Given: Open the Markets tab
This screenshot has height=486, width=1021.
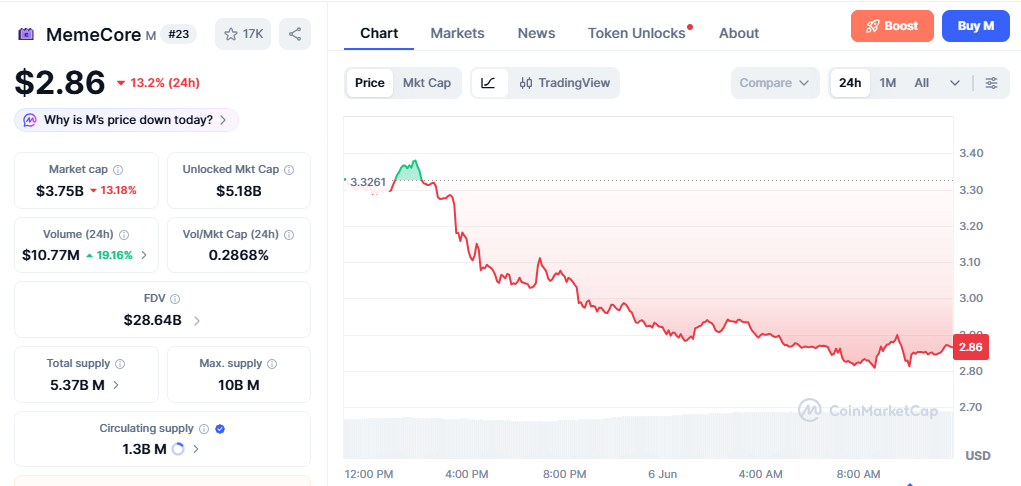Looking at the screenshot, I should point(457,33).
